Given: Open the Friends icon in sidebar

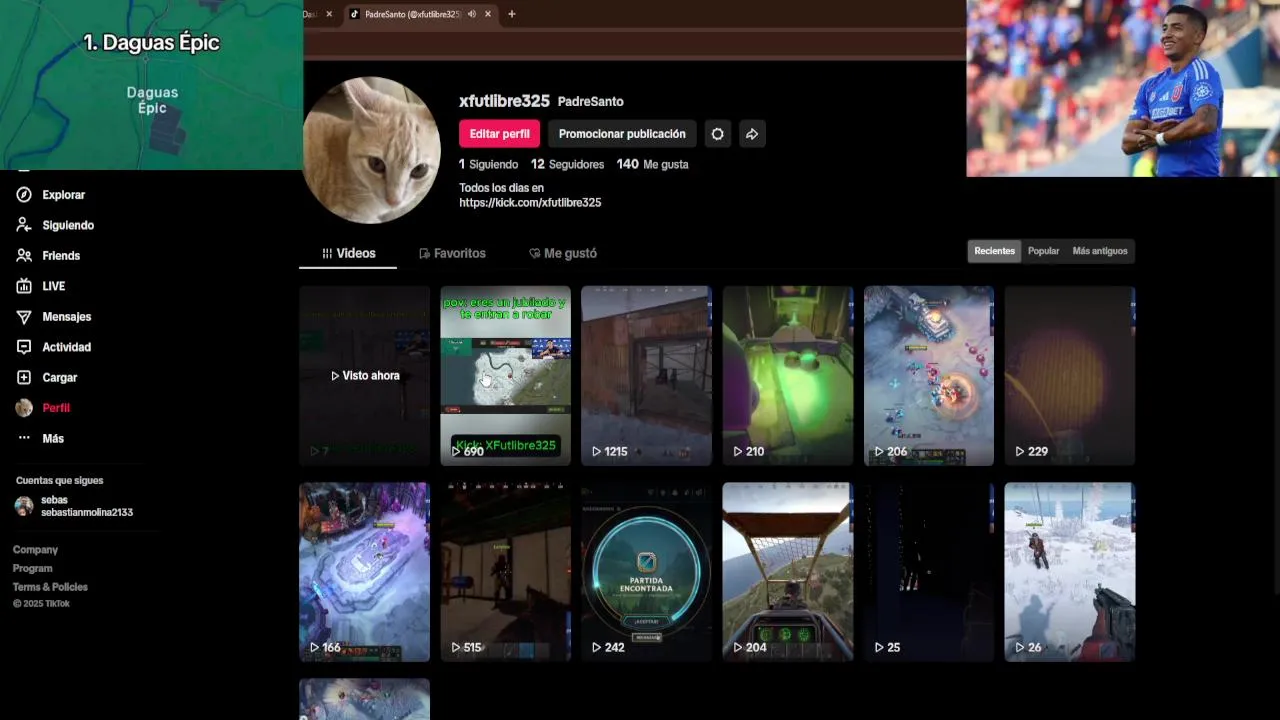Looking at the screenshot, I should (24, 256).
